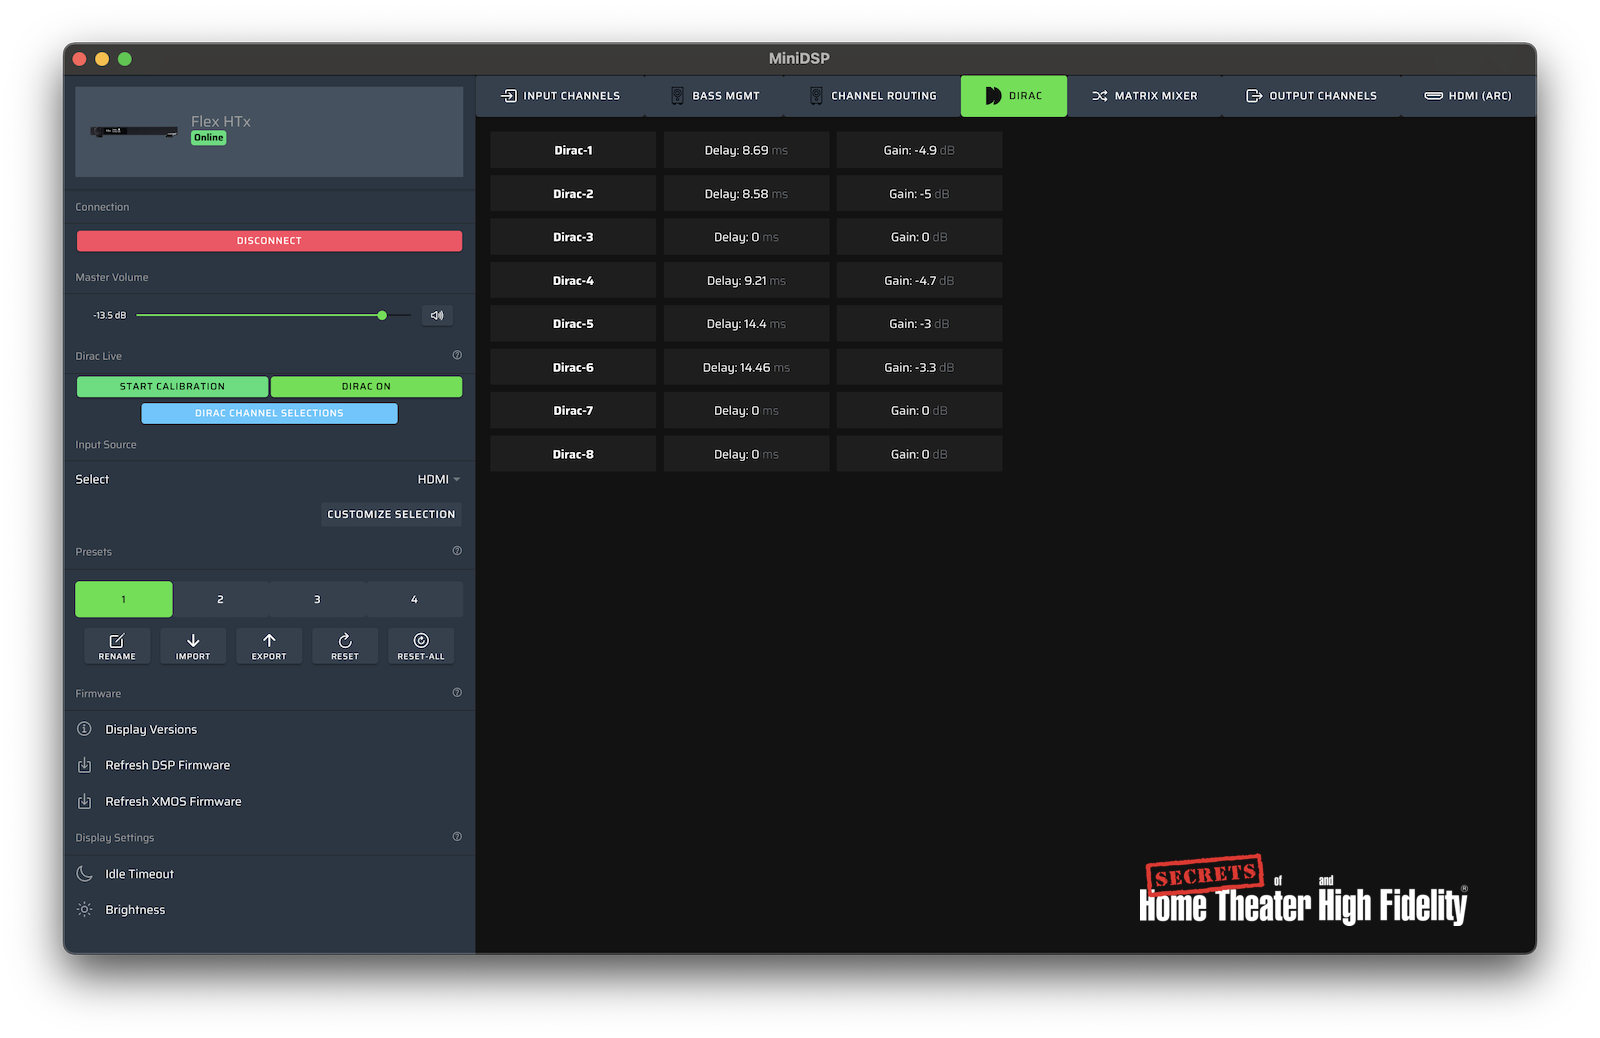Click the Flex HTx device thumbnail
This screenshot has height=1038, width=1600.
pos(134,131)
